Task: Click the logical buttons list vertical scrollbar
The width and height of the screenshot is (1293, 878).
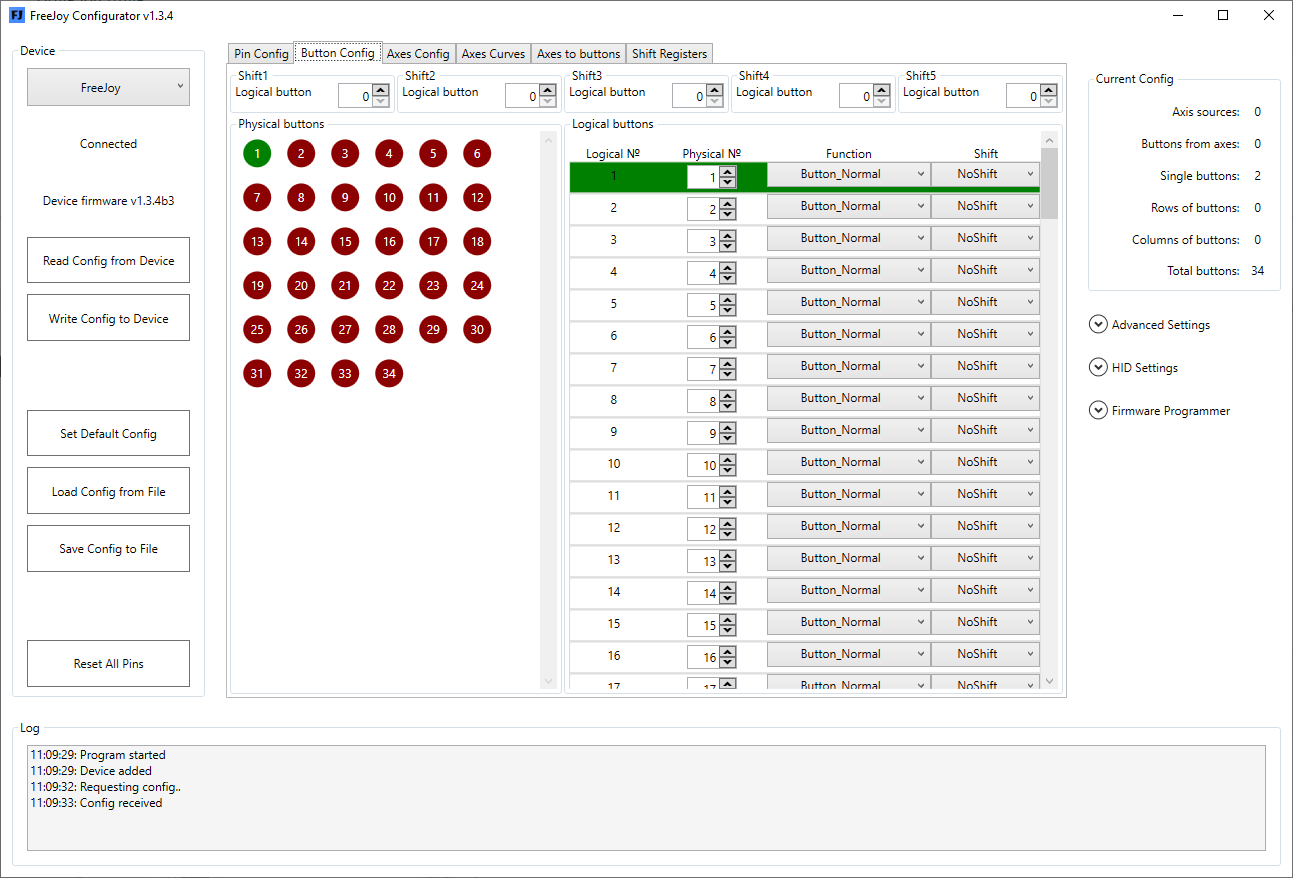Action: click(1049, 410)
